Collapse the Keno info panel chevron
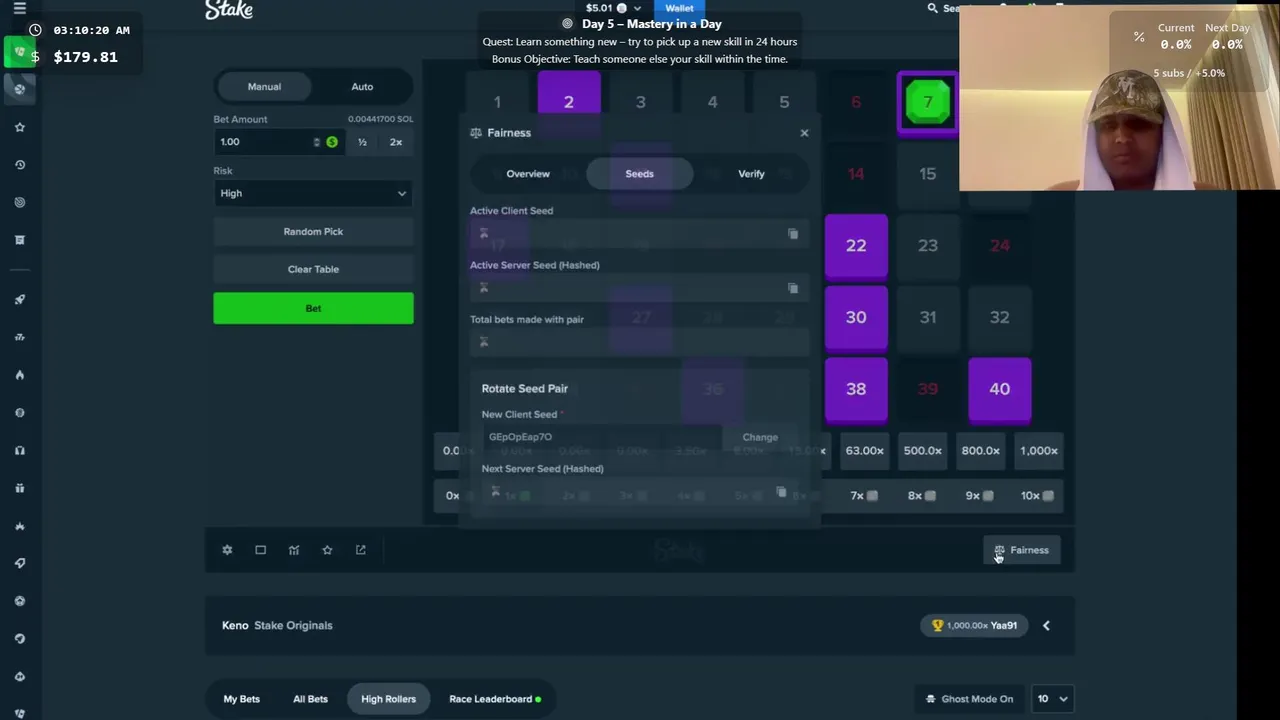This screenshot has width=1280, height=720. [x=1046, y=626]
